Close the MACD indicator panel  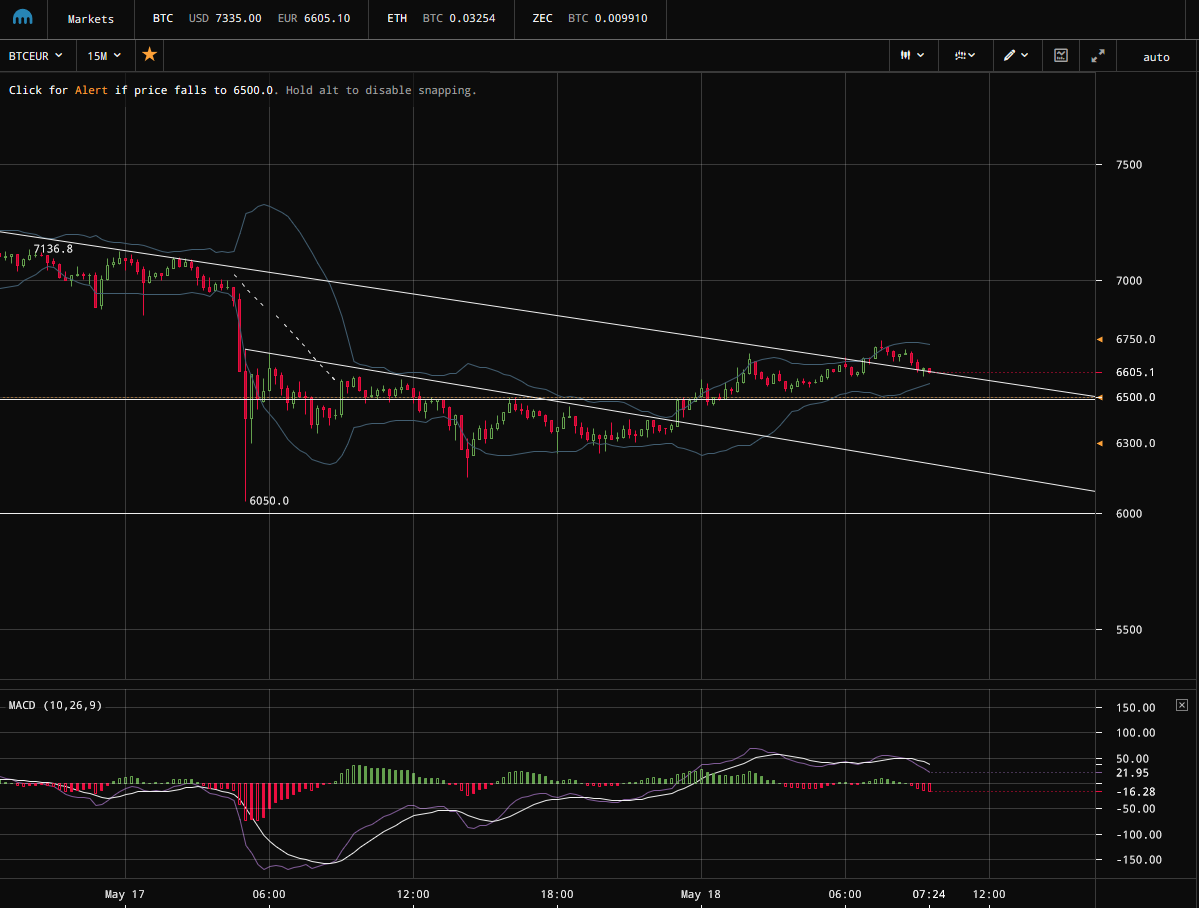(x=1181, y=705)
